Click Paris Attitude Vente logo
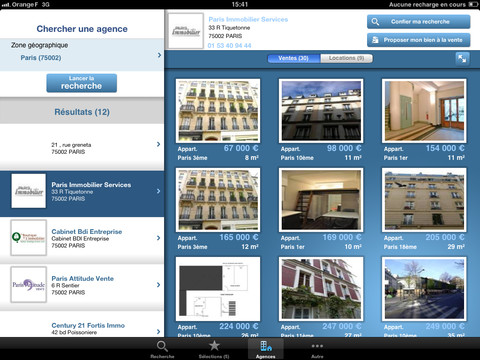 (29, 285)
